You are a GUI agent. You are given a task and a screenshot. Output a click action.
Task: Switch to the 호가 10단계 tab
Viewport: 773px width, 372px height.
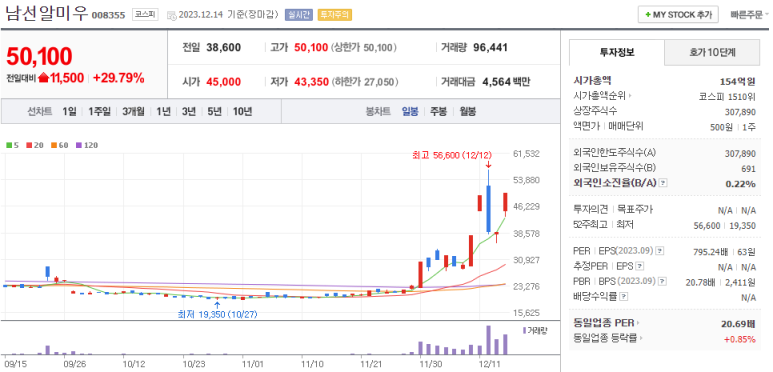tap(712, 53)
